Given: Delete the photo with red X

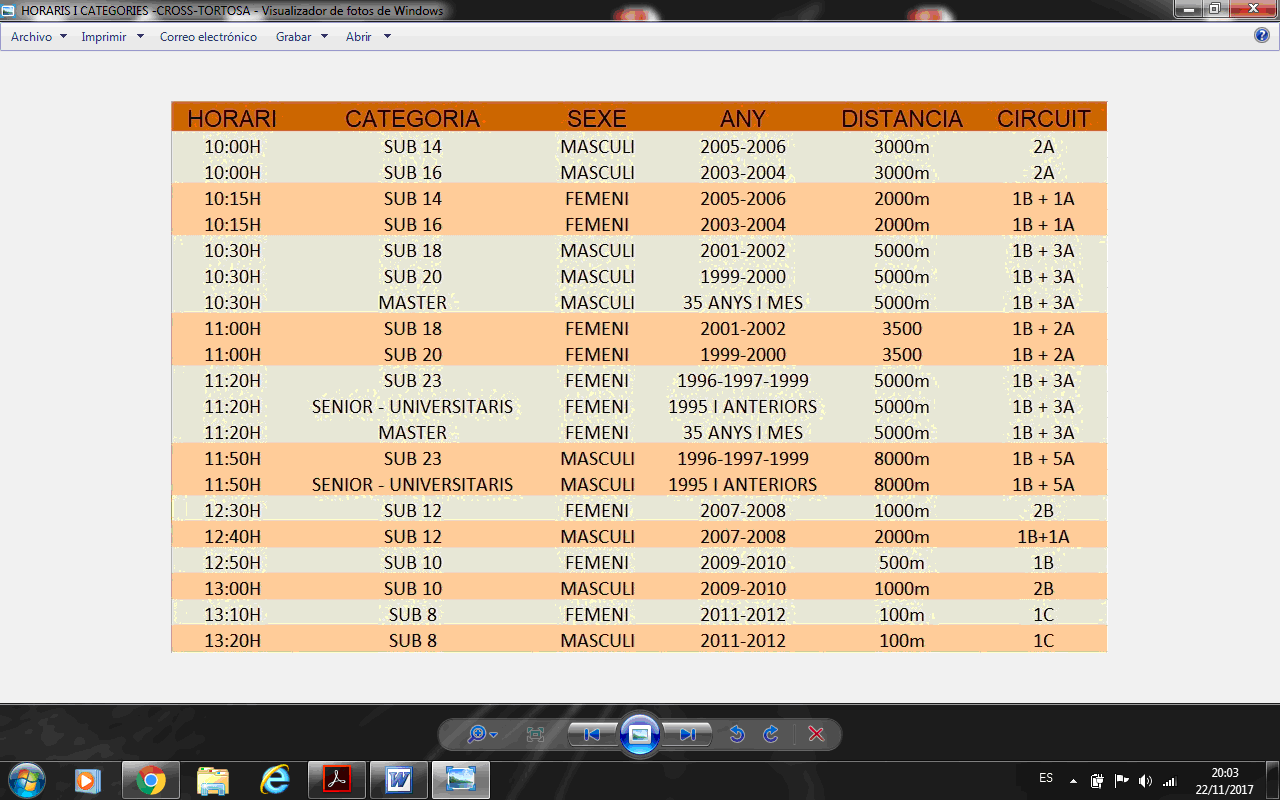Looking at the screenshot, I should (x=816, y=735).
